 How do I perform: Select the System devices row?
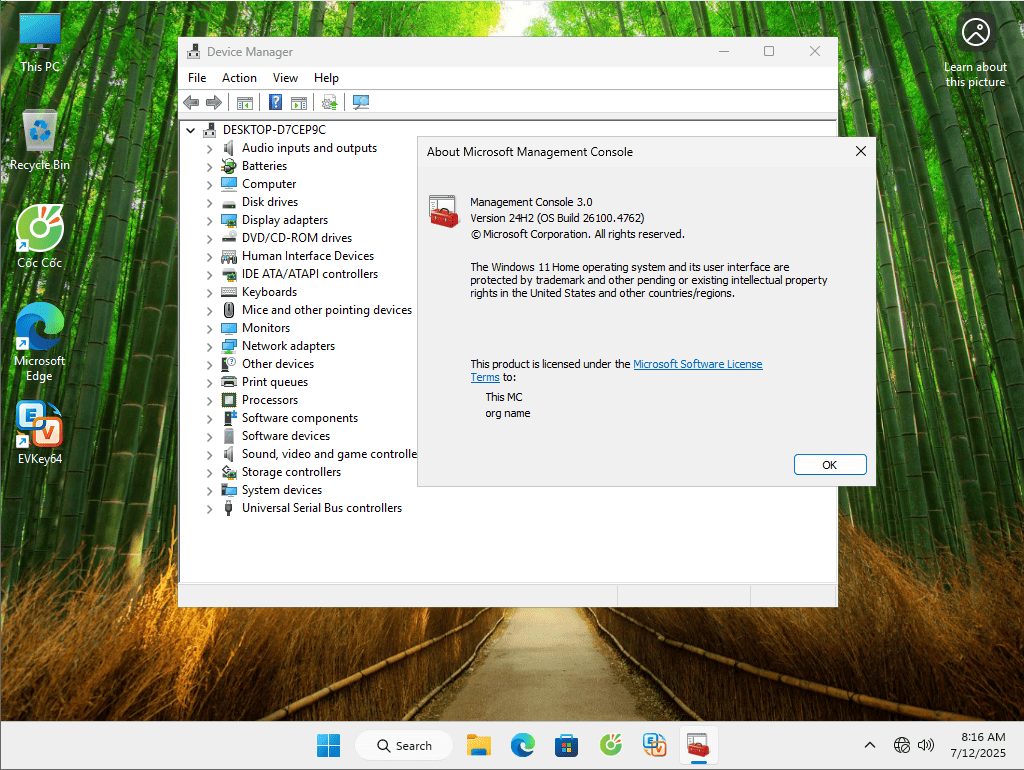click(281, 490)
